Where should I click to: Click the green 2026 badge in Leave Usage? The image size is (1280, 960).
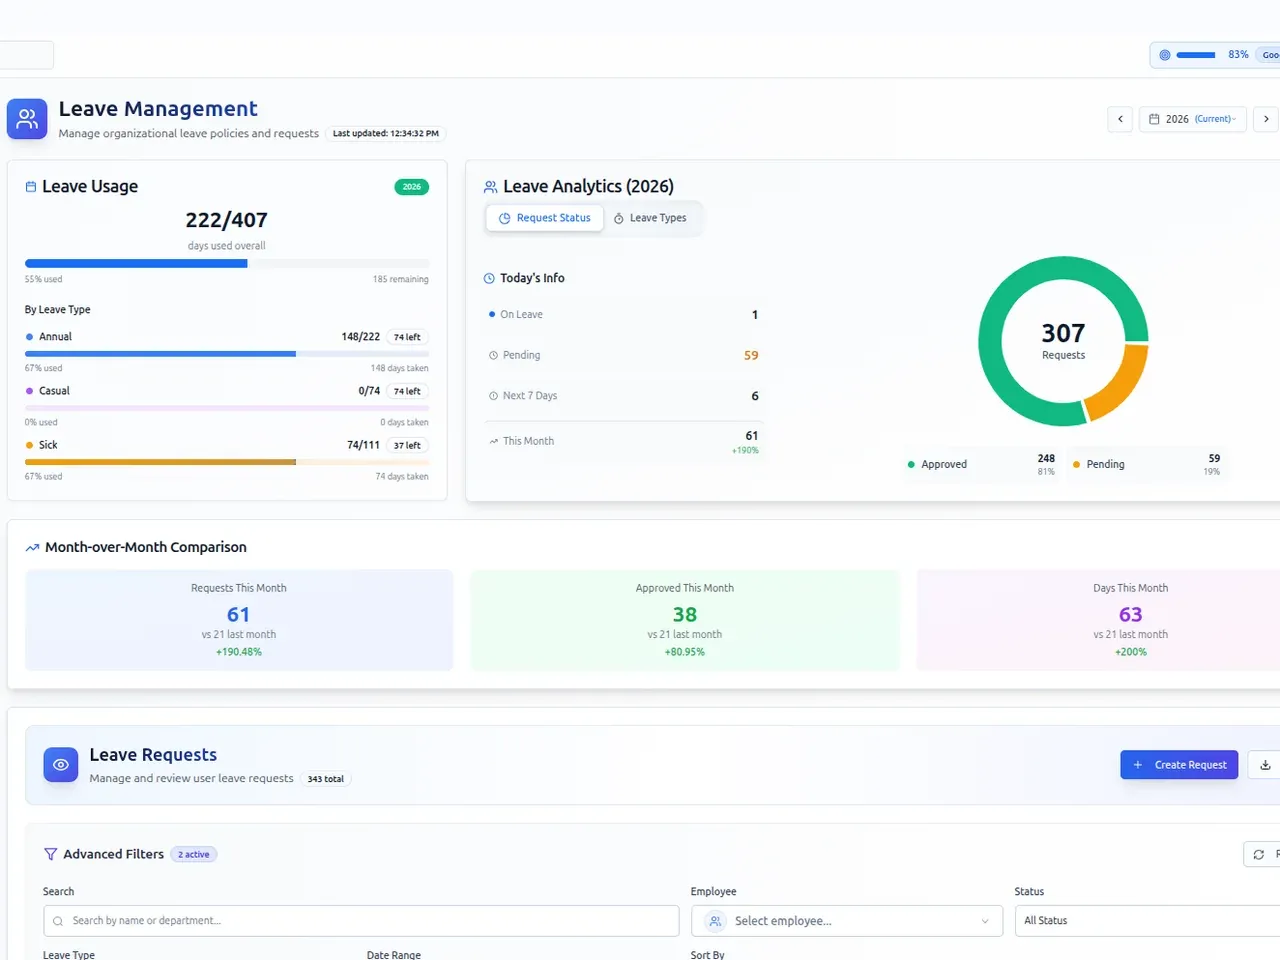click(412, 187)
